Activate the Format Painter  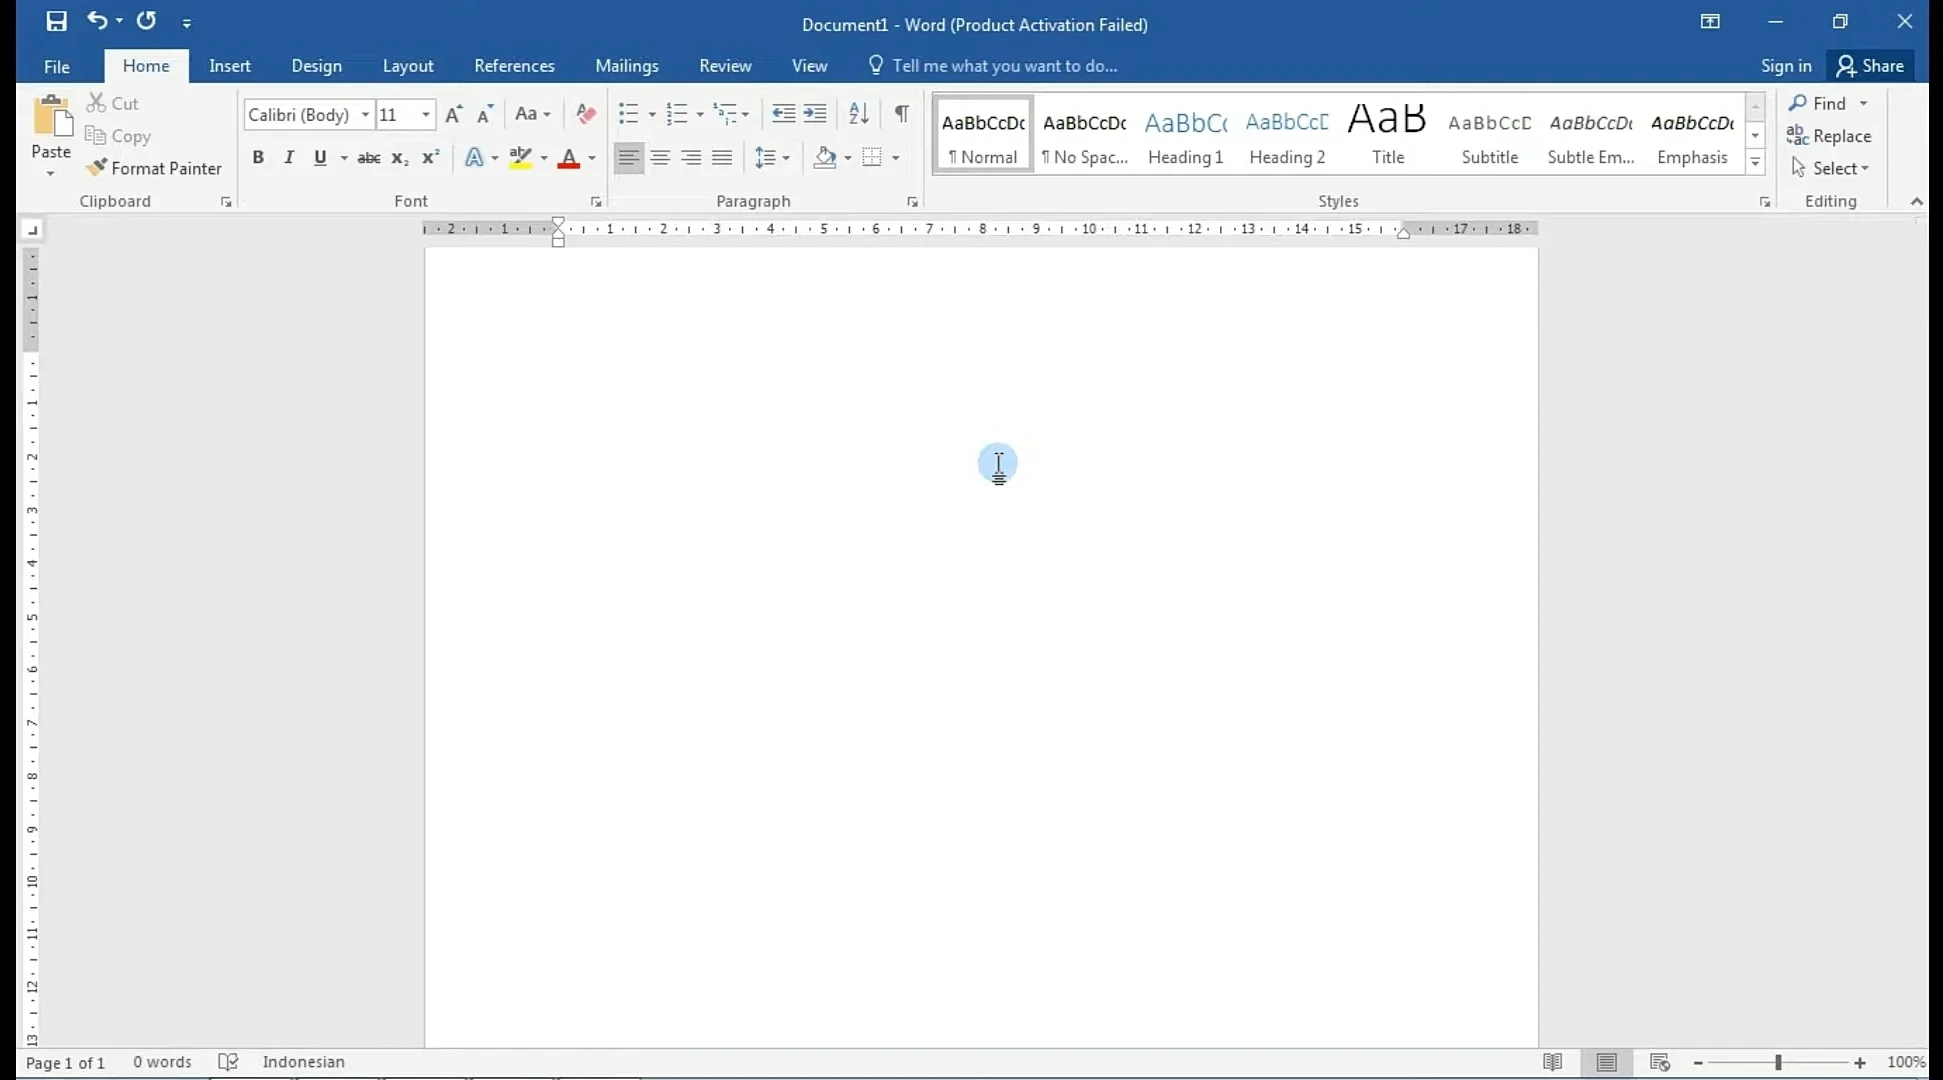pos(154,168)
